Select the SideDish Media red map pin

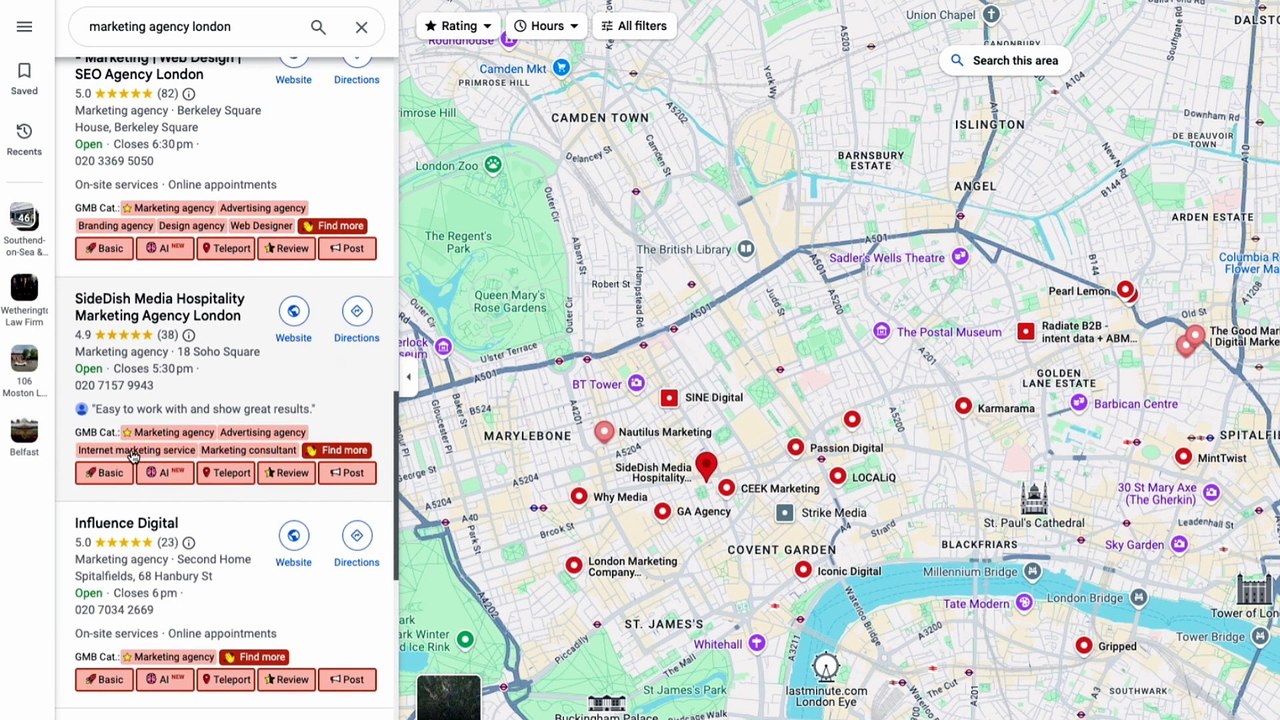706,465
